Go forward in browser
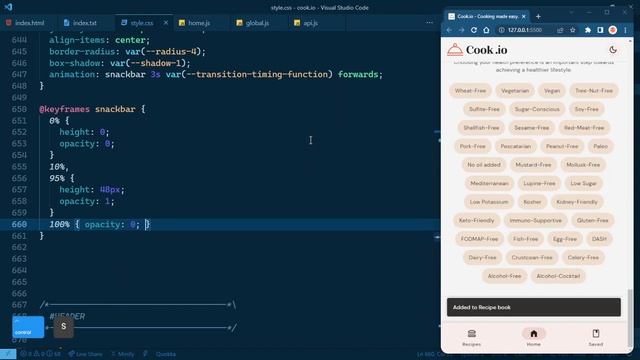 462,30
